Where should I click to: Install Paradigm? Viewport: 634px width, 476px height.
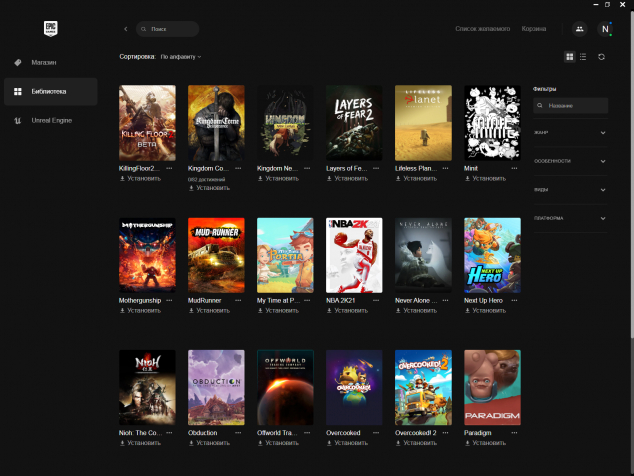pyautogui.click(x=485, y=443)
